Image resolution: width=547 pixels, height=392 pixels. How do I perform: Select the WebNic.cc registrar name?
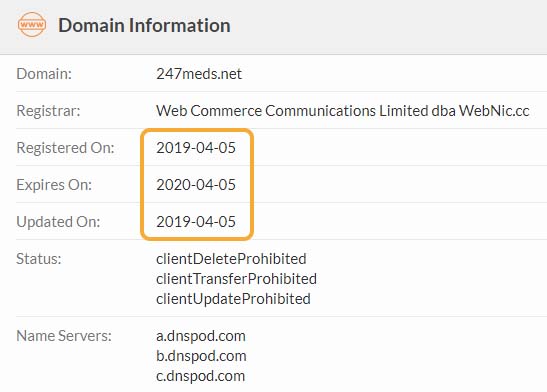(343, 111)
